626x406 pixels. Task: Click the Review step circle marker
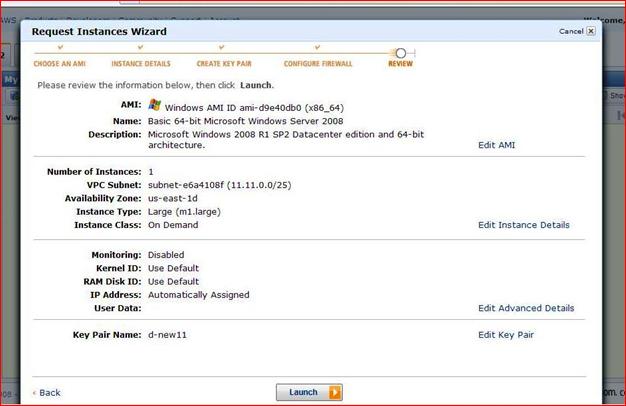[x=401, y=53]
